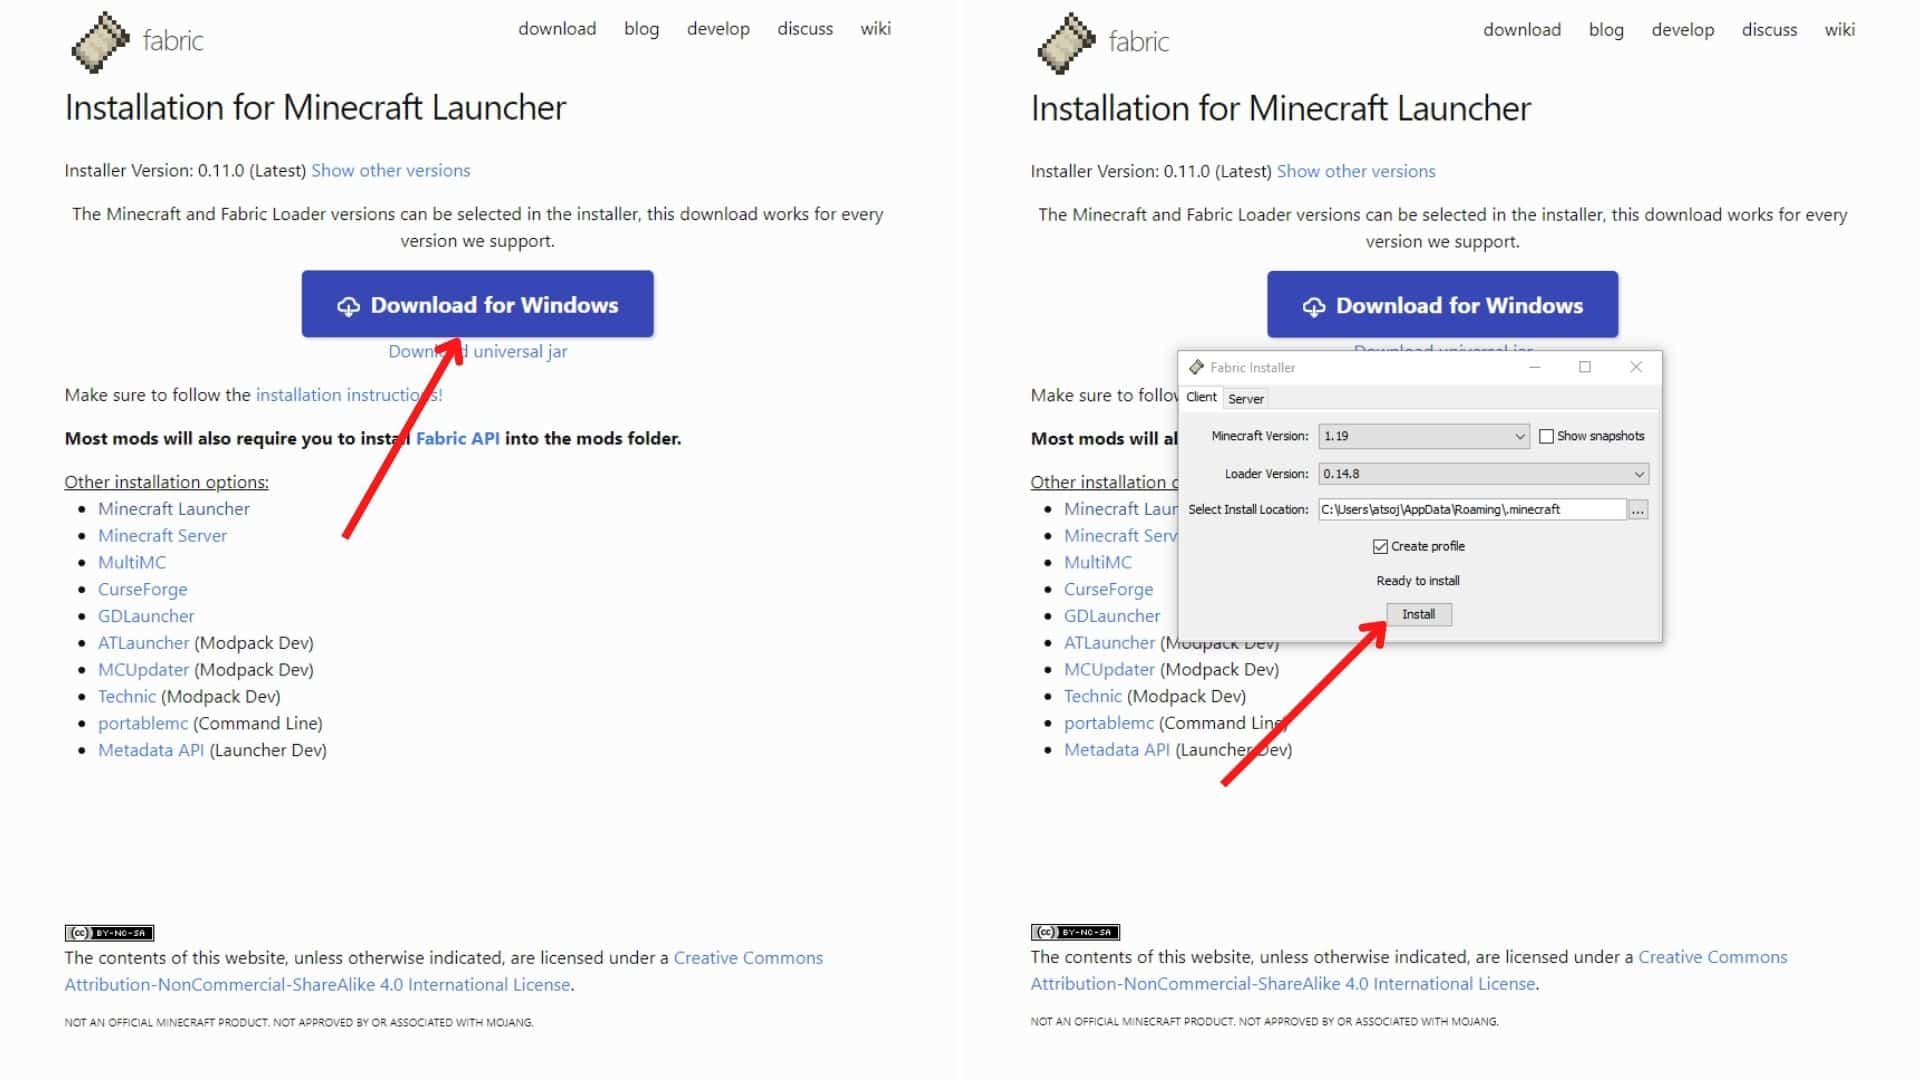1920x1080 pixels.
Task: Click Fabric Installer window title icon
Action: [x=1196, y=367]
